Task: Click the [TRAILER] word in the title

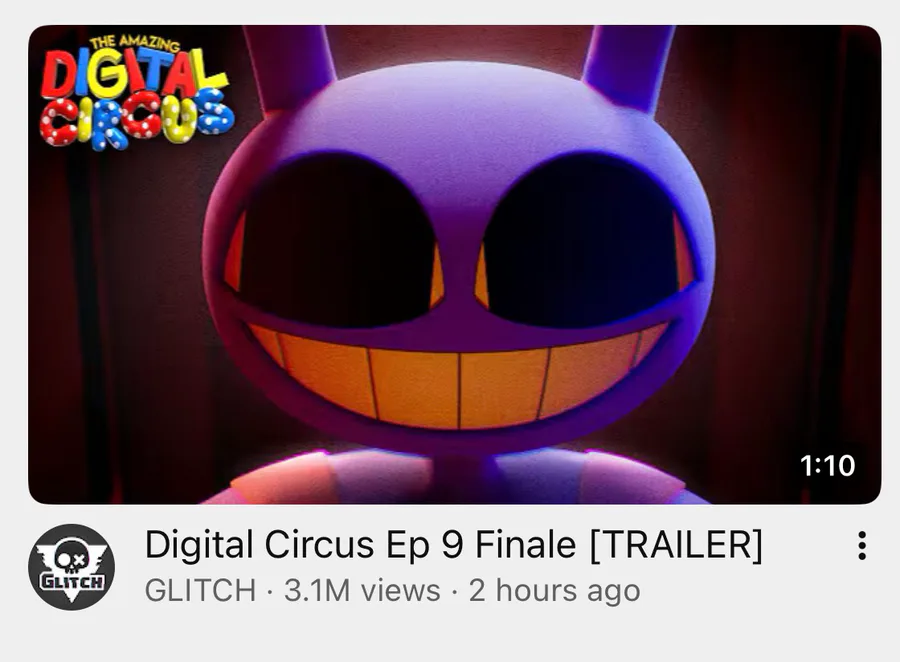Action: tap(676, 544)
